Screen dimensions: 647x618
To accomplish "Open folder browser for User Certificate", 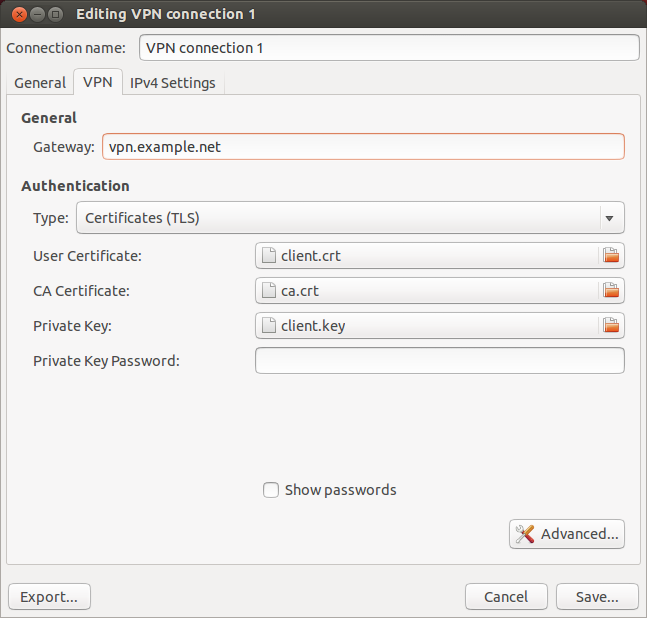I will point(611,256).
